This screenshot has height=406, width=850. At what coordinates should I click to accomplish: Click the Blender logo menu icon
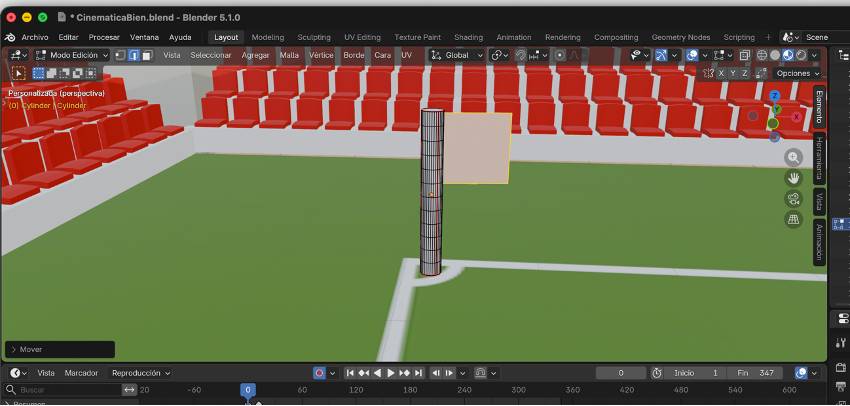pyautogui.click(x=10, y=37)
